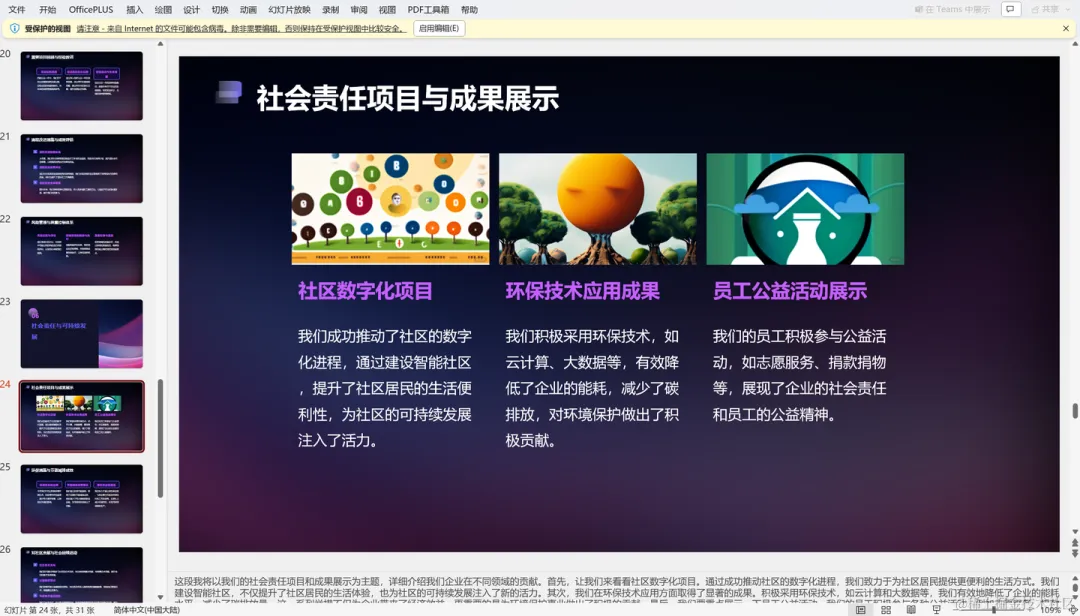Image resolution: width=1080 pixels, height=616 pixels.
Task: Select slide 20 thumbnail
Action: pyautogui.click(x=81, y=85)
